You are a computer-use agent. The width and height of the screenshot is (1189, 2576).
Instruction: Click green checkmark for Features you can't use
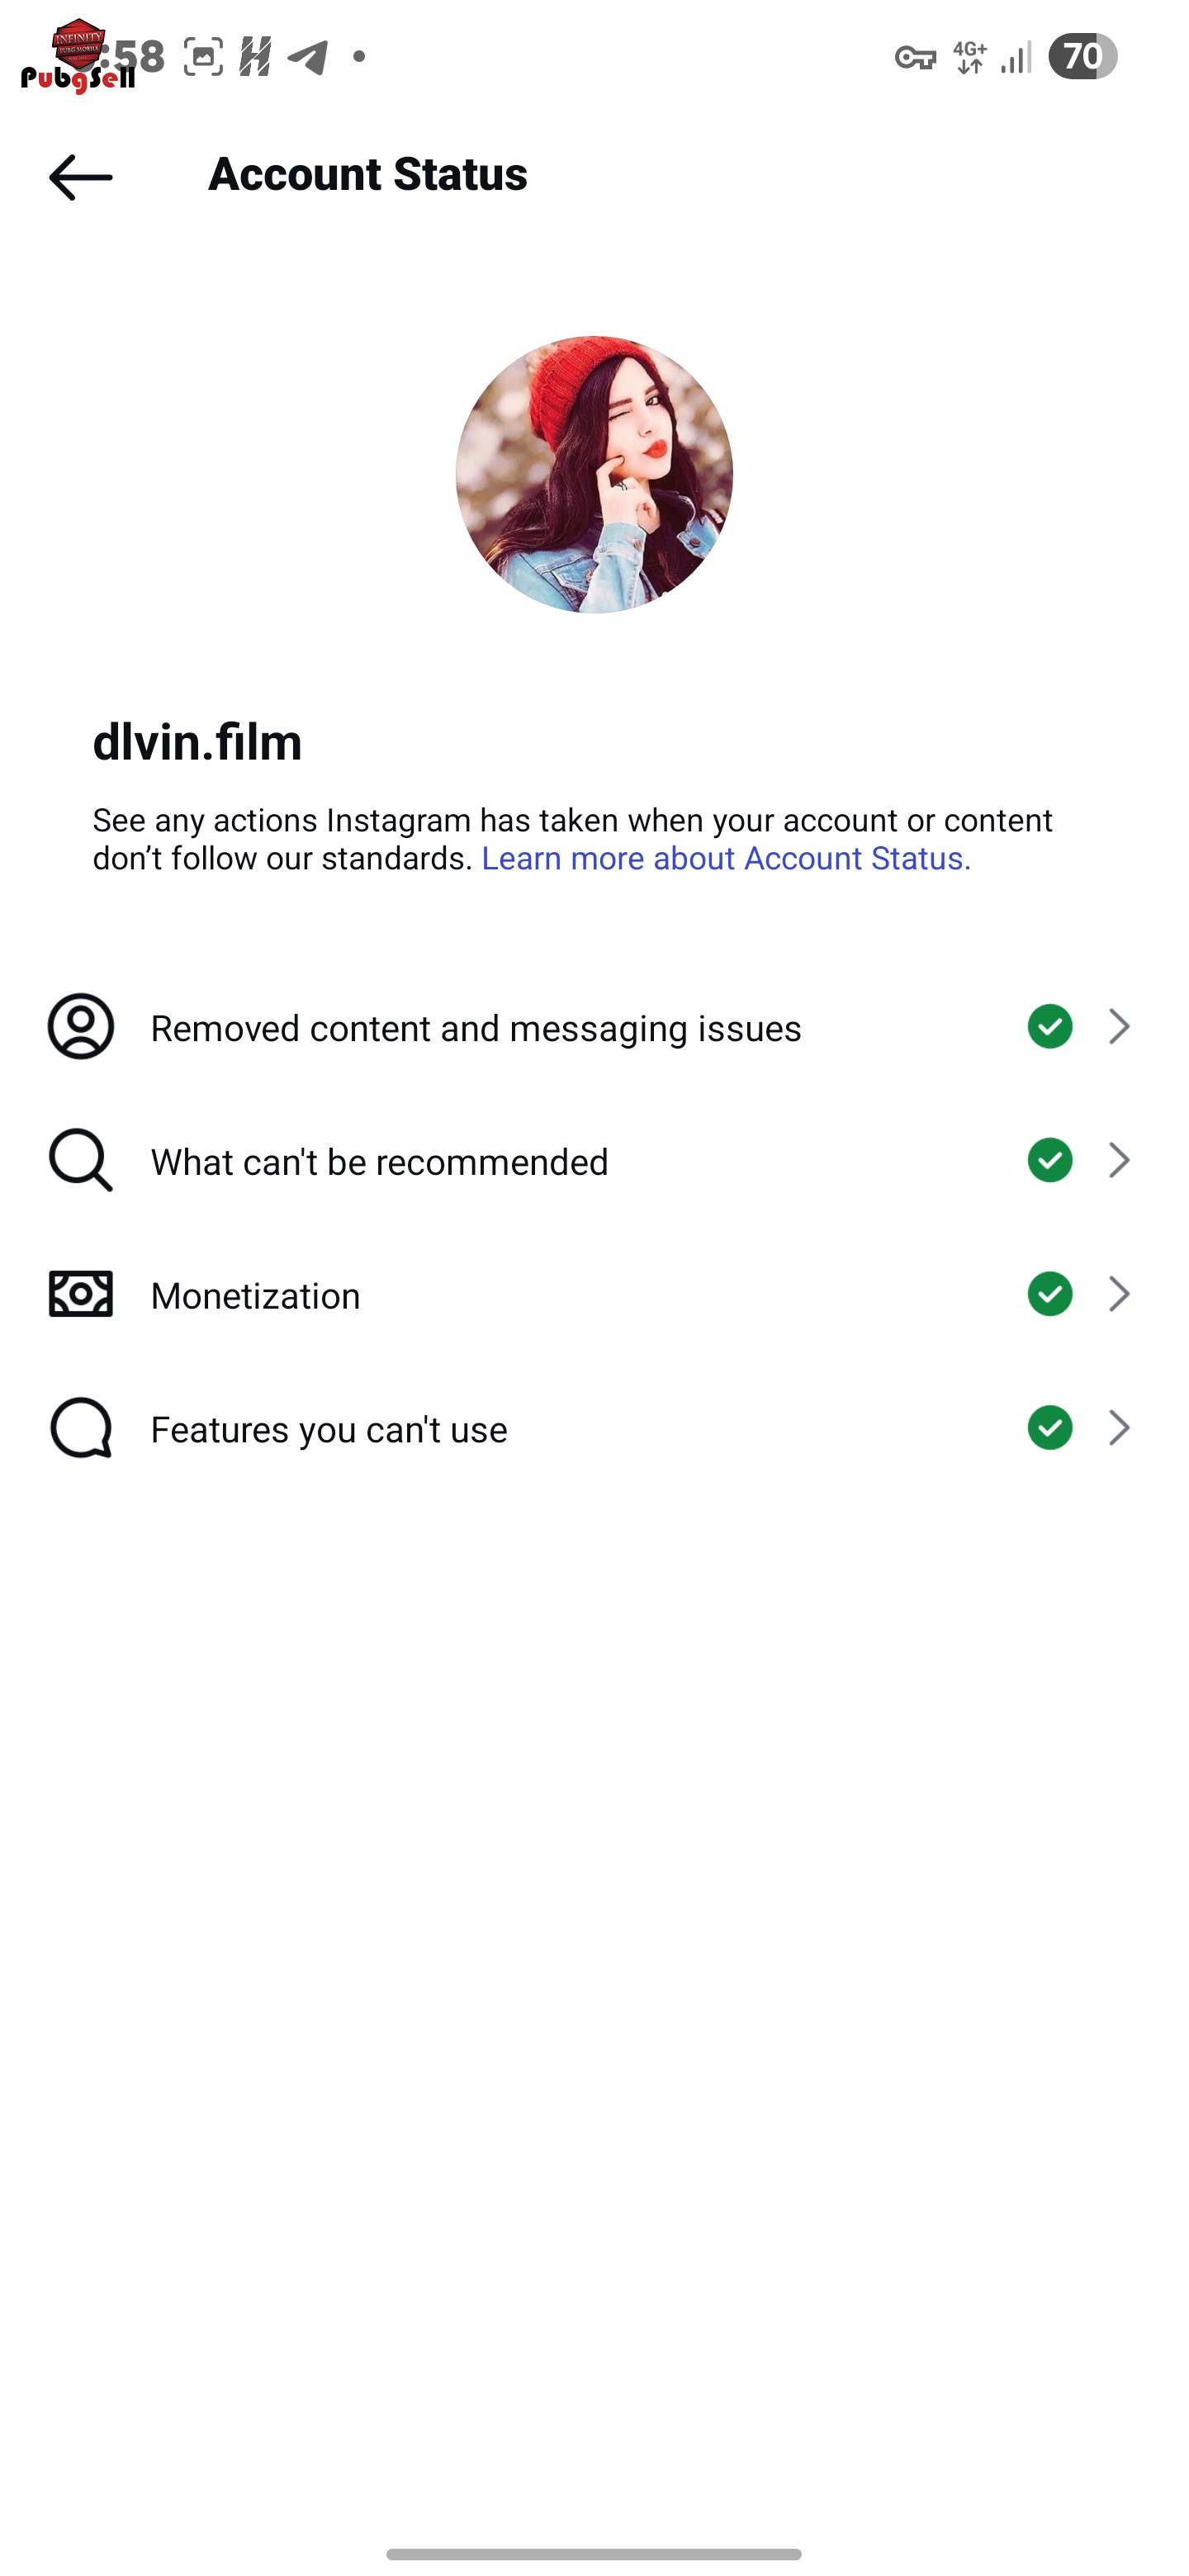pyautogui.click(x=1050, y=1428)
